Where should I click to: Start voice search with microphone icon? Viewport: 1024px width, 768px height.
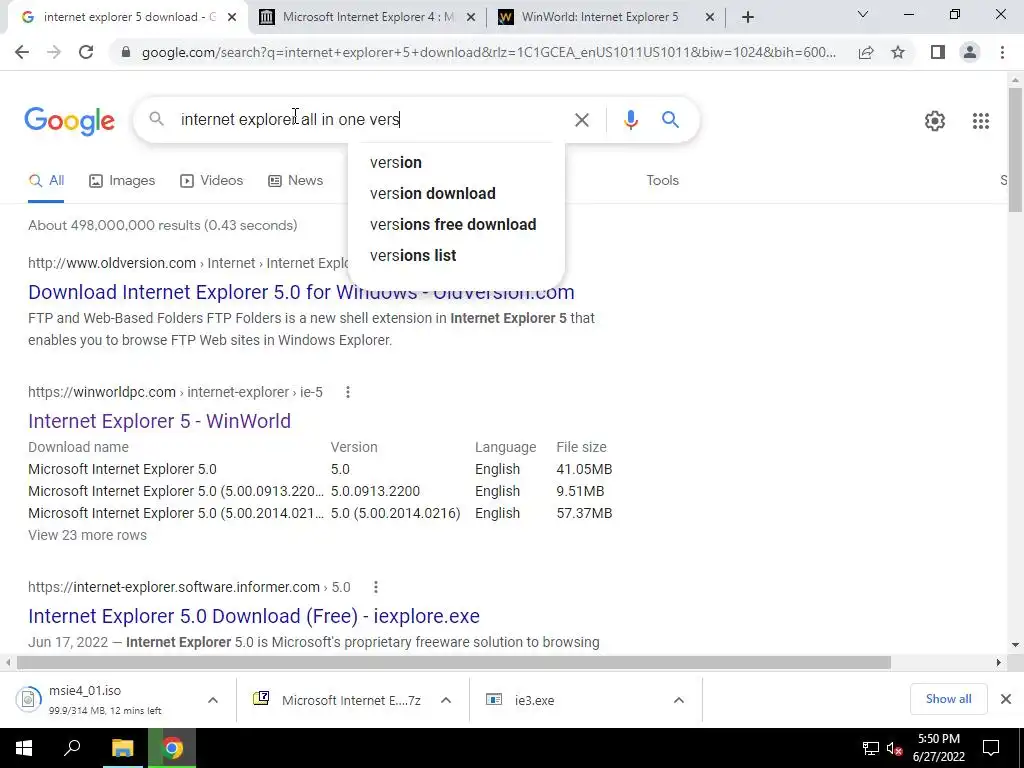click(630, 120)
